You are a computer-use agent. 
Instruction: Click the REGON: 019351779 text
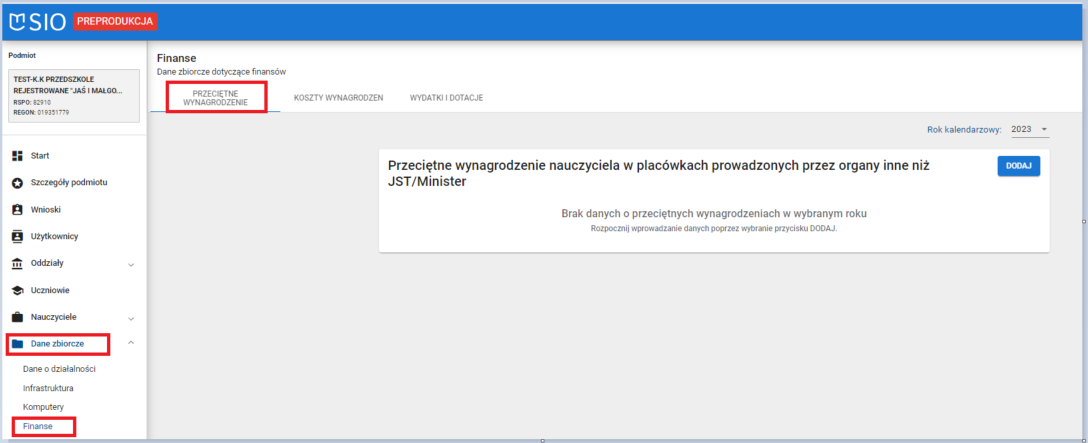[41, 112]
